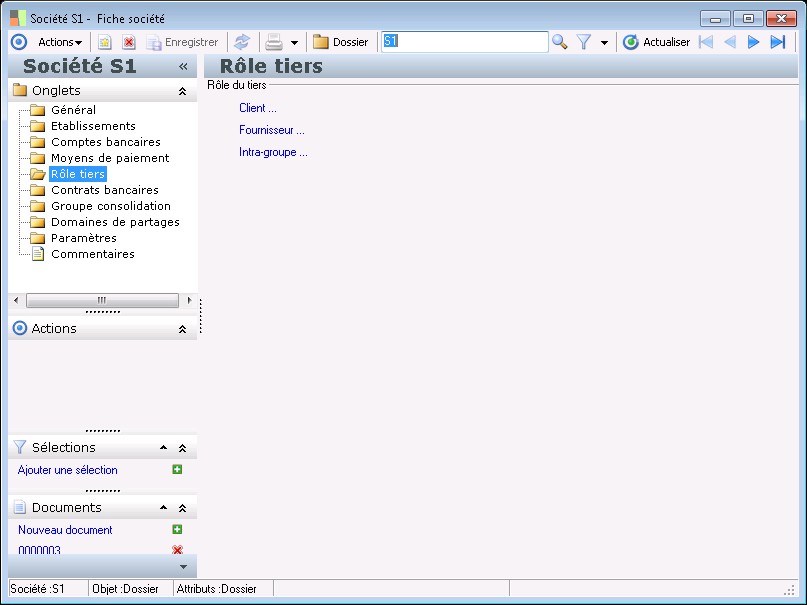Viewport: 807px width, 605px height.
Task: Go to next record arrow icon
Action: point(753,42)
